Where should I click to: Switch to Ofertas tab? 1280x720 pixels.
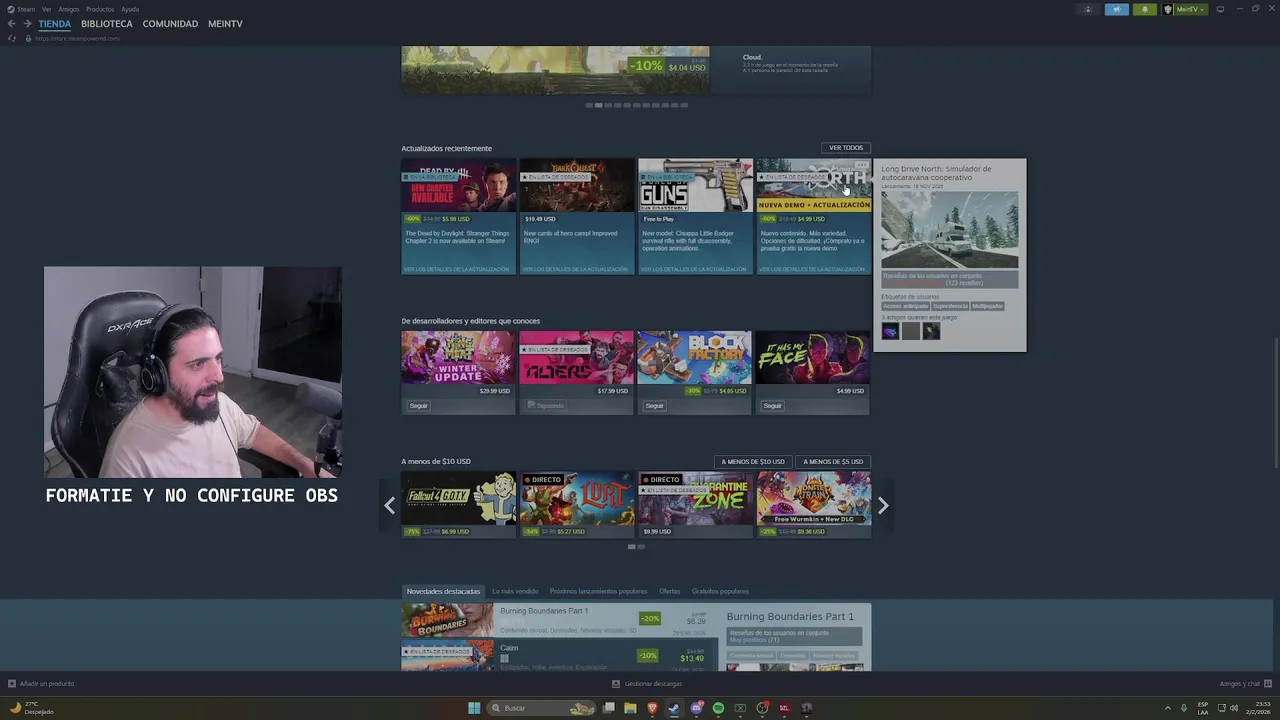click(x=669, y=591)
